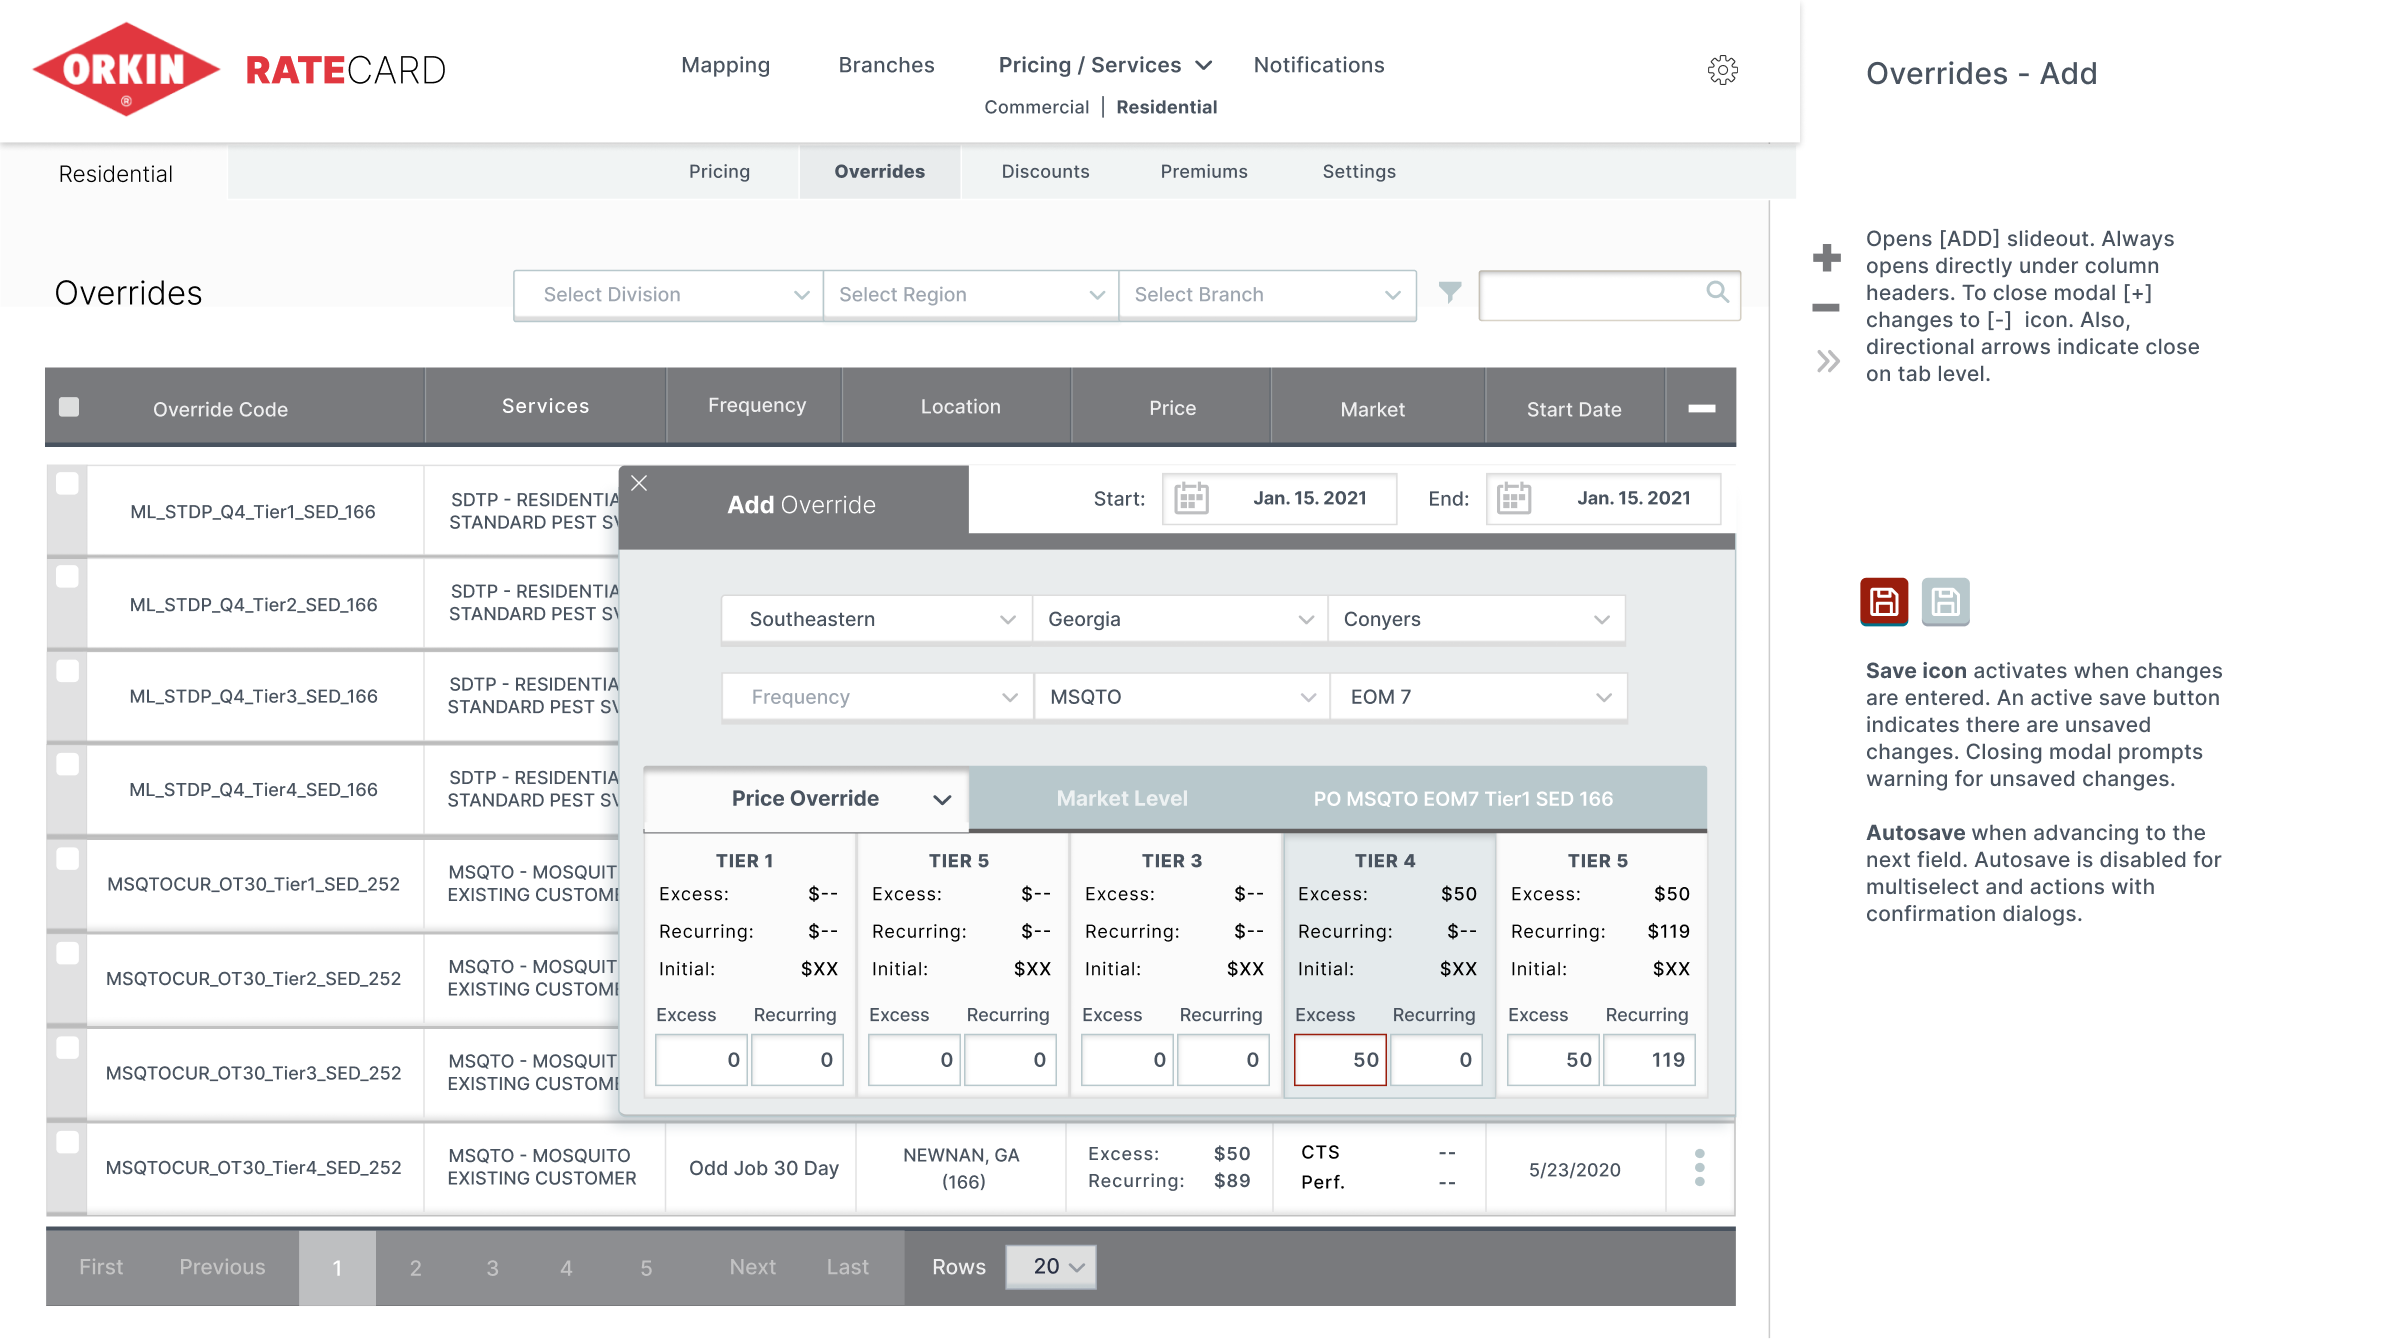This screenshot has height=1344, width=2400.
Task: Open the three-dot row actions menu
Action: 1699,1168
